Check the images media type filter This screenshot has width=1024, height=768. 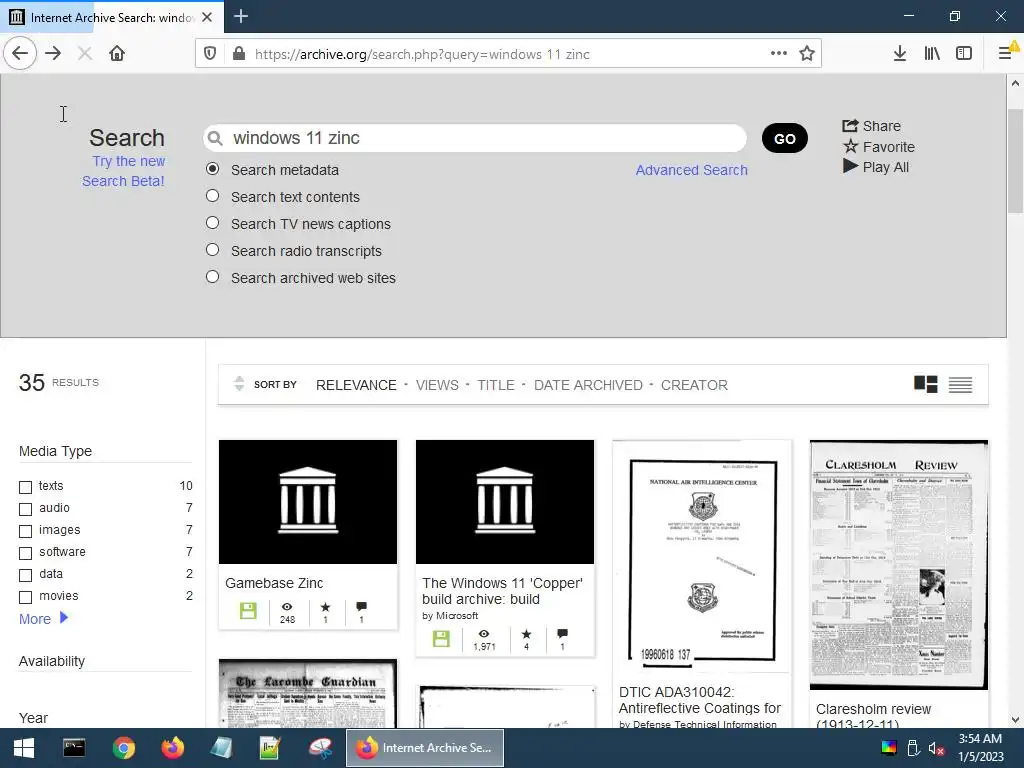[x=25, y=531]
